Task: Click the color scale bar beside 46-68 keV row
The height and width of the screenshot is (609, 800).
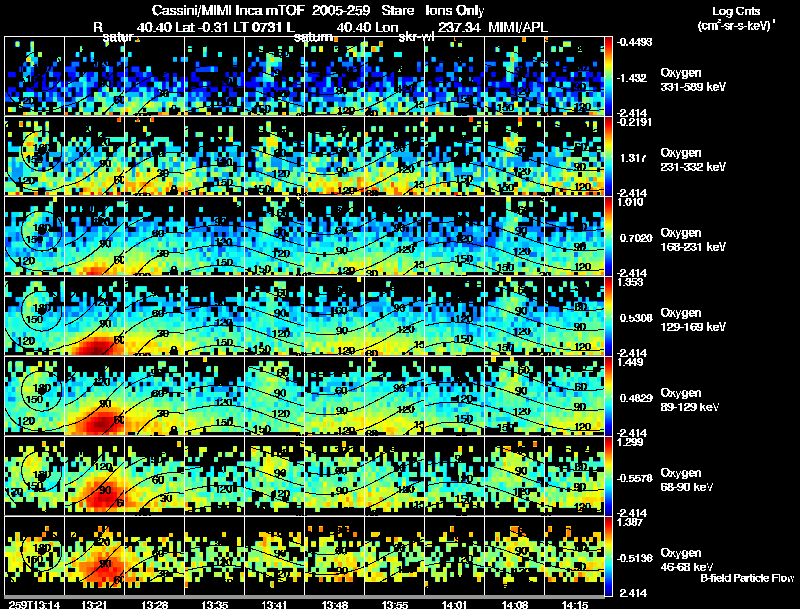Action: click(608, 556)
